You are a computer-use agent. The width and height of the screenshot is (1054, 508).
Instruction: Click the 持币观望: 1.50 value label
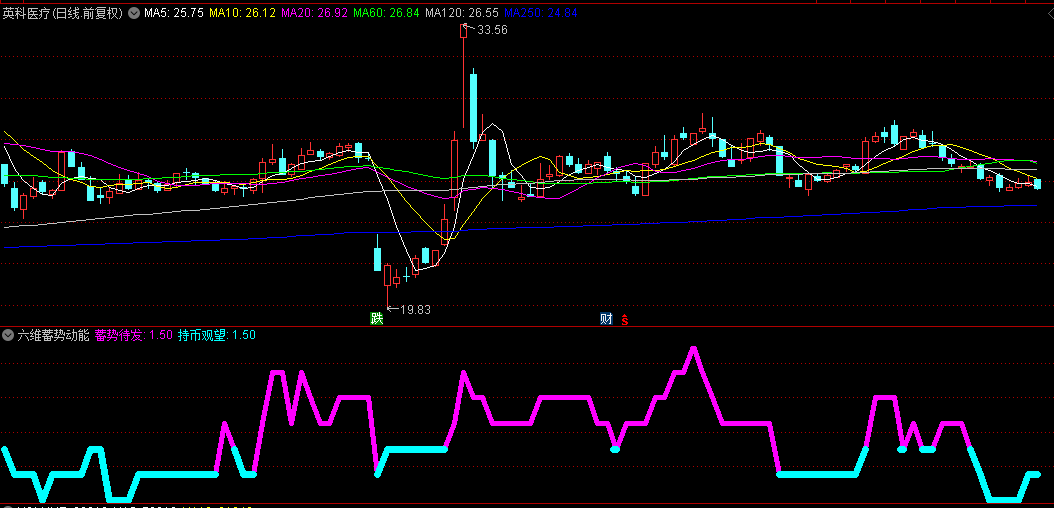point(216,335)
